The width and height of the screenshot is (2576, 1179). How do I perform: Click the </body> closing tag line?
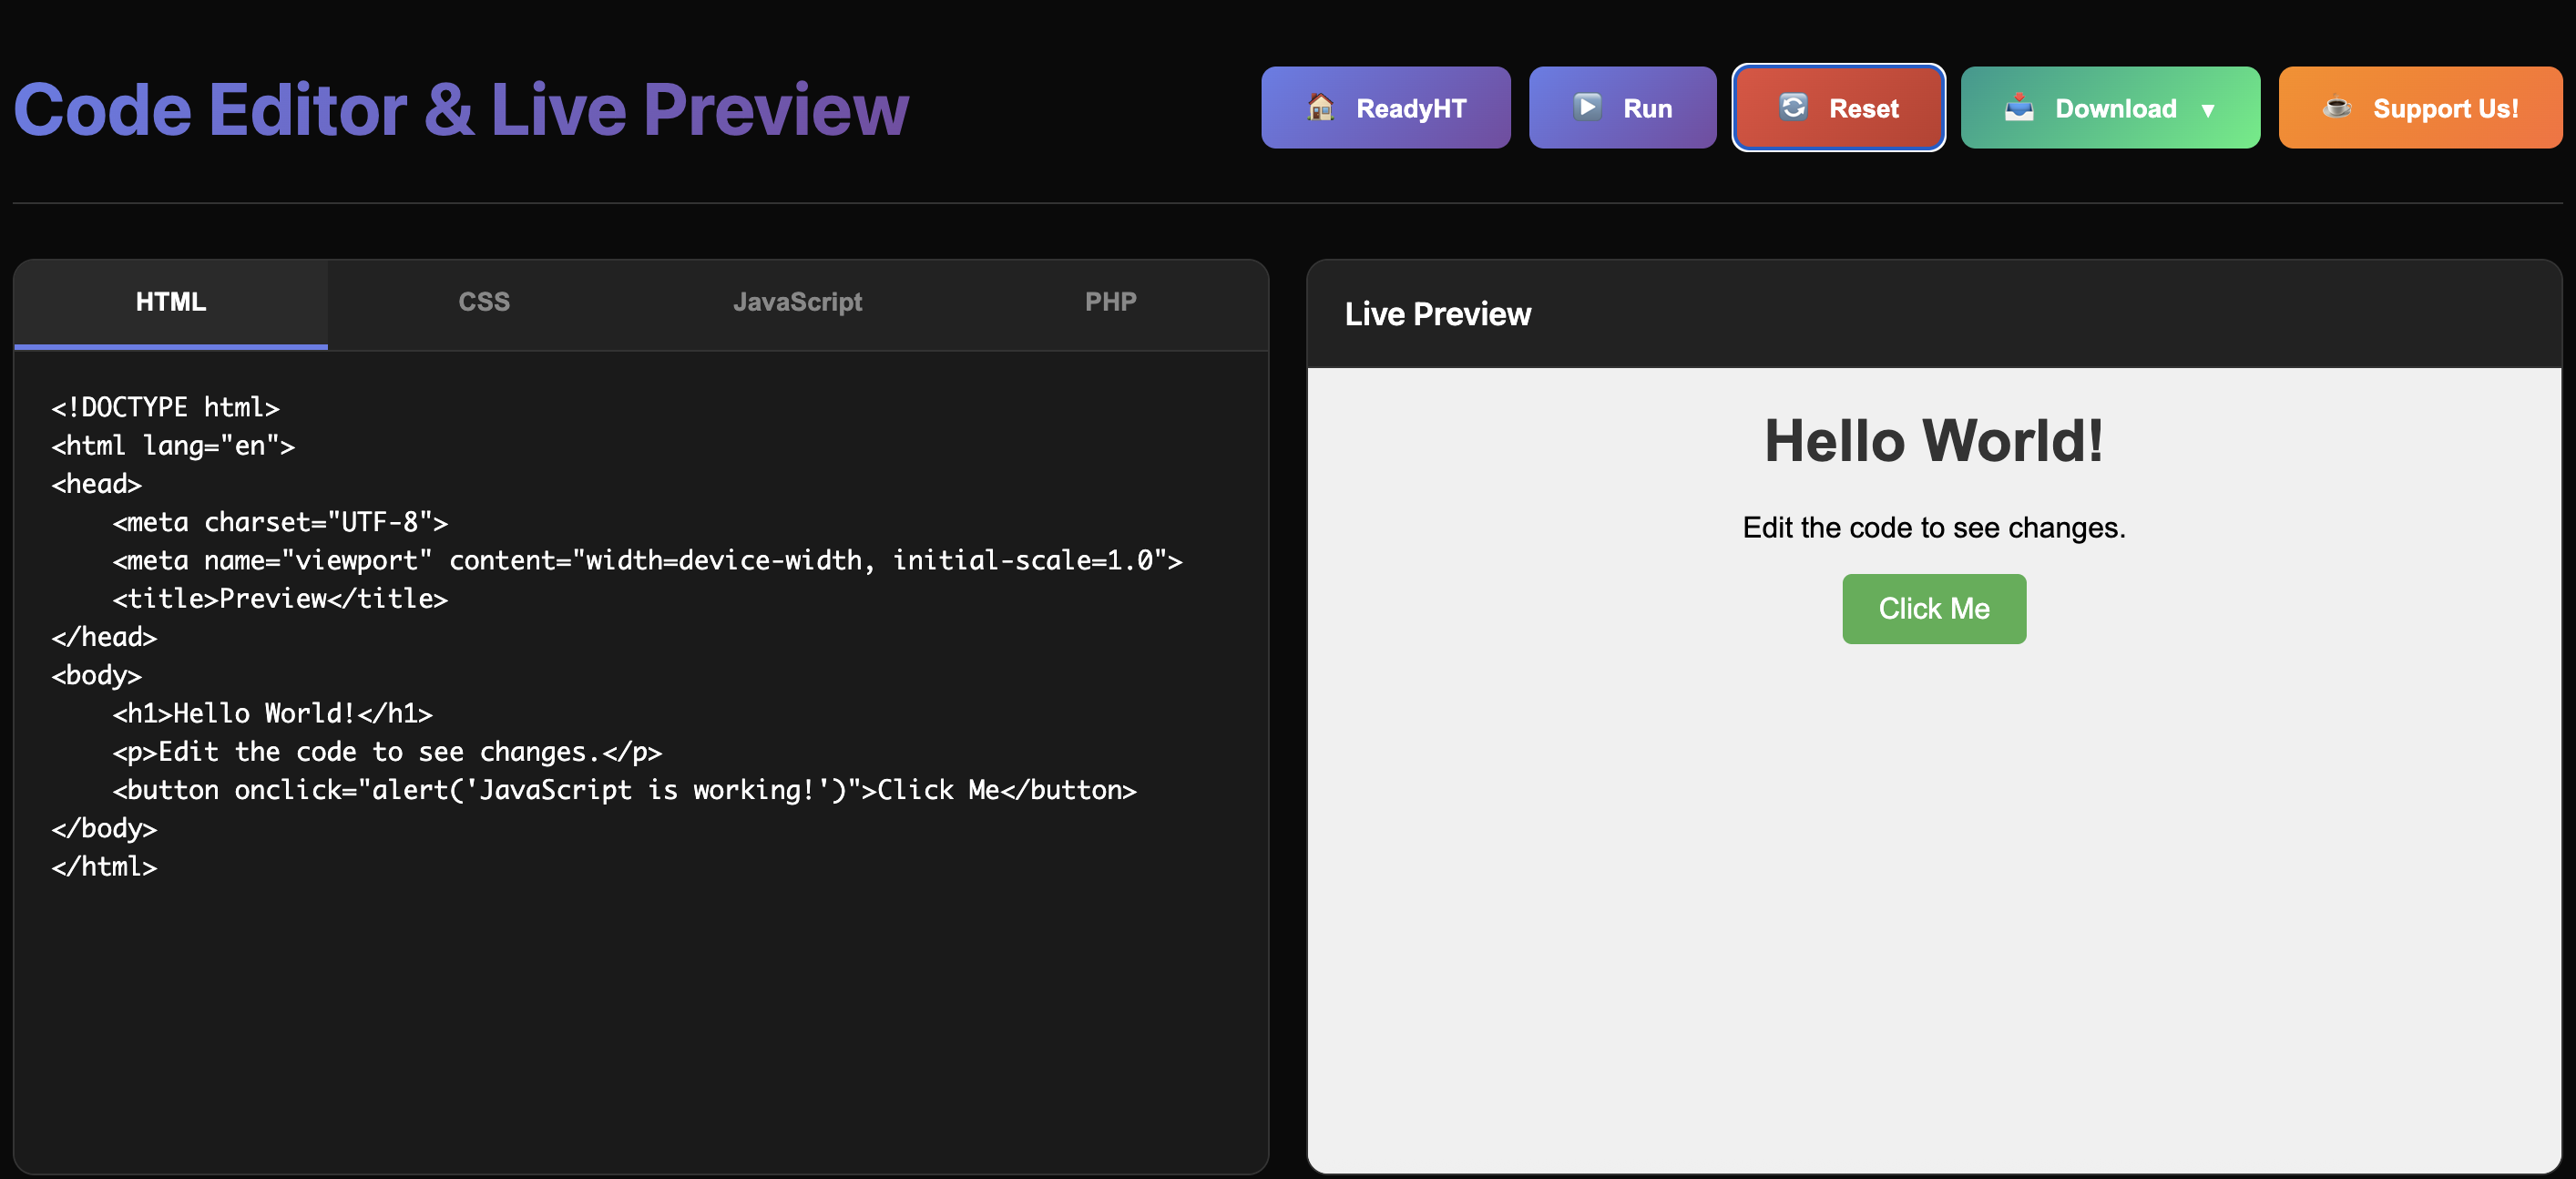click(104, 828)
